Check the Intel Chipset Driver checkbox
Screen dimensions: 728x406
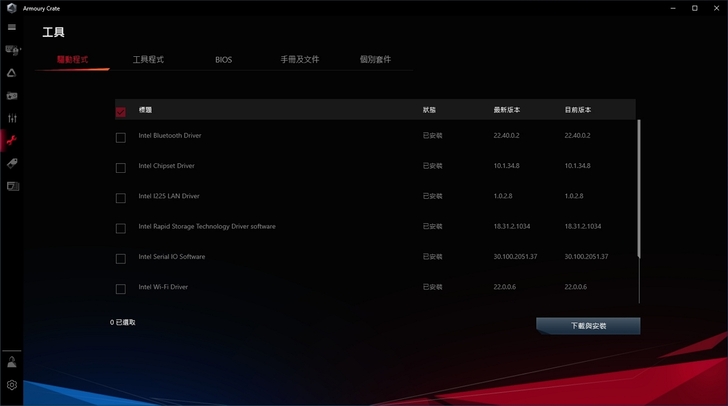tap(121, 168)
